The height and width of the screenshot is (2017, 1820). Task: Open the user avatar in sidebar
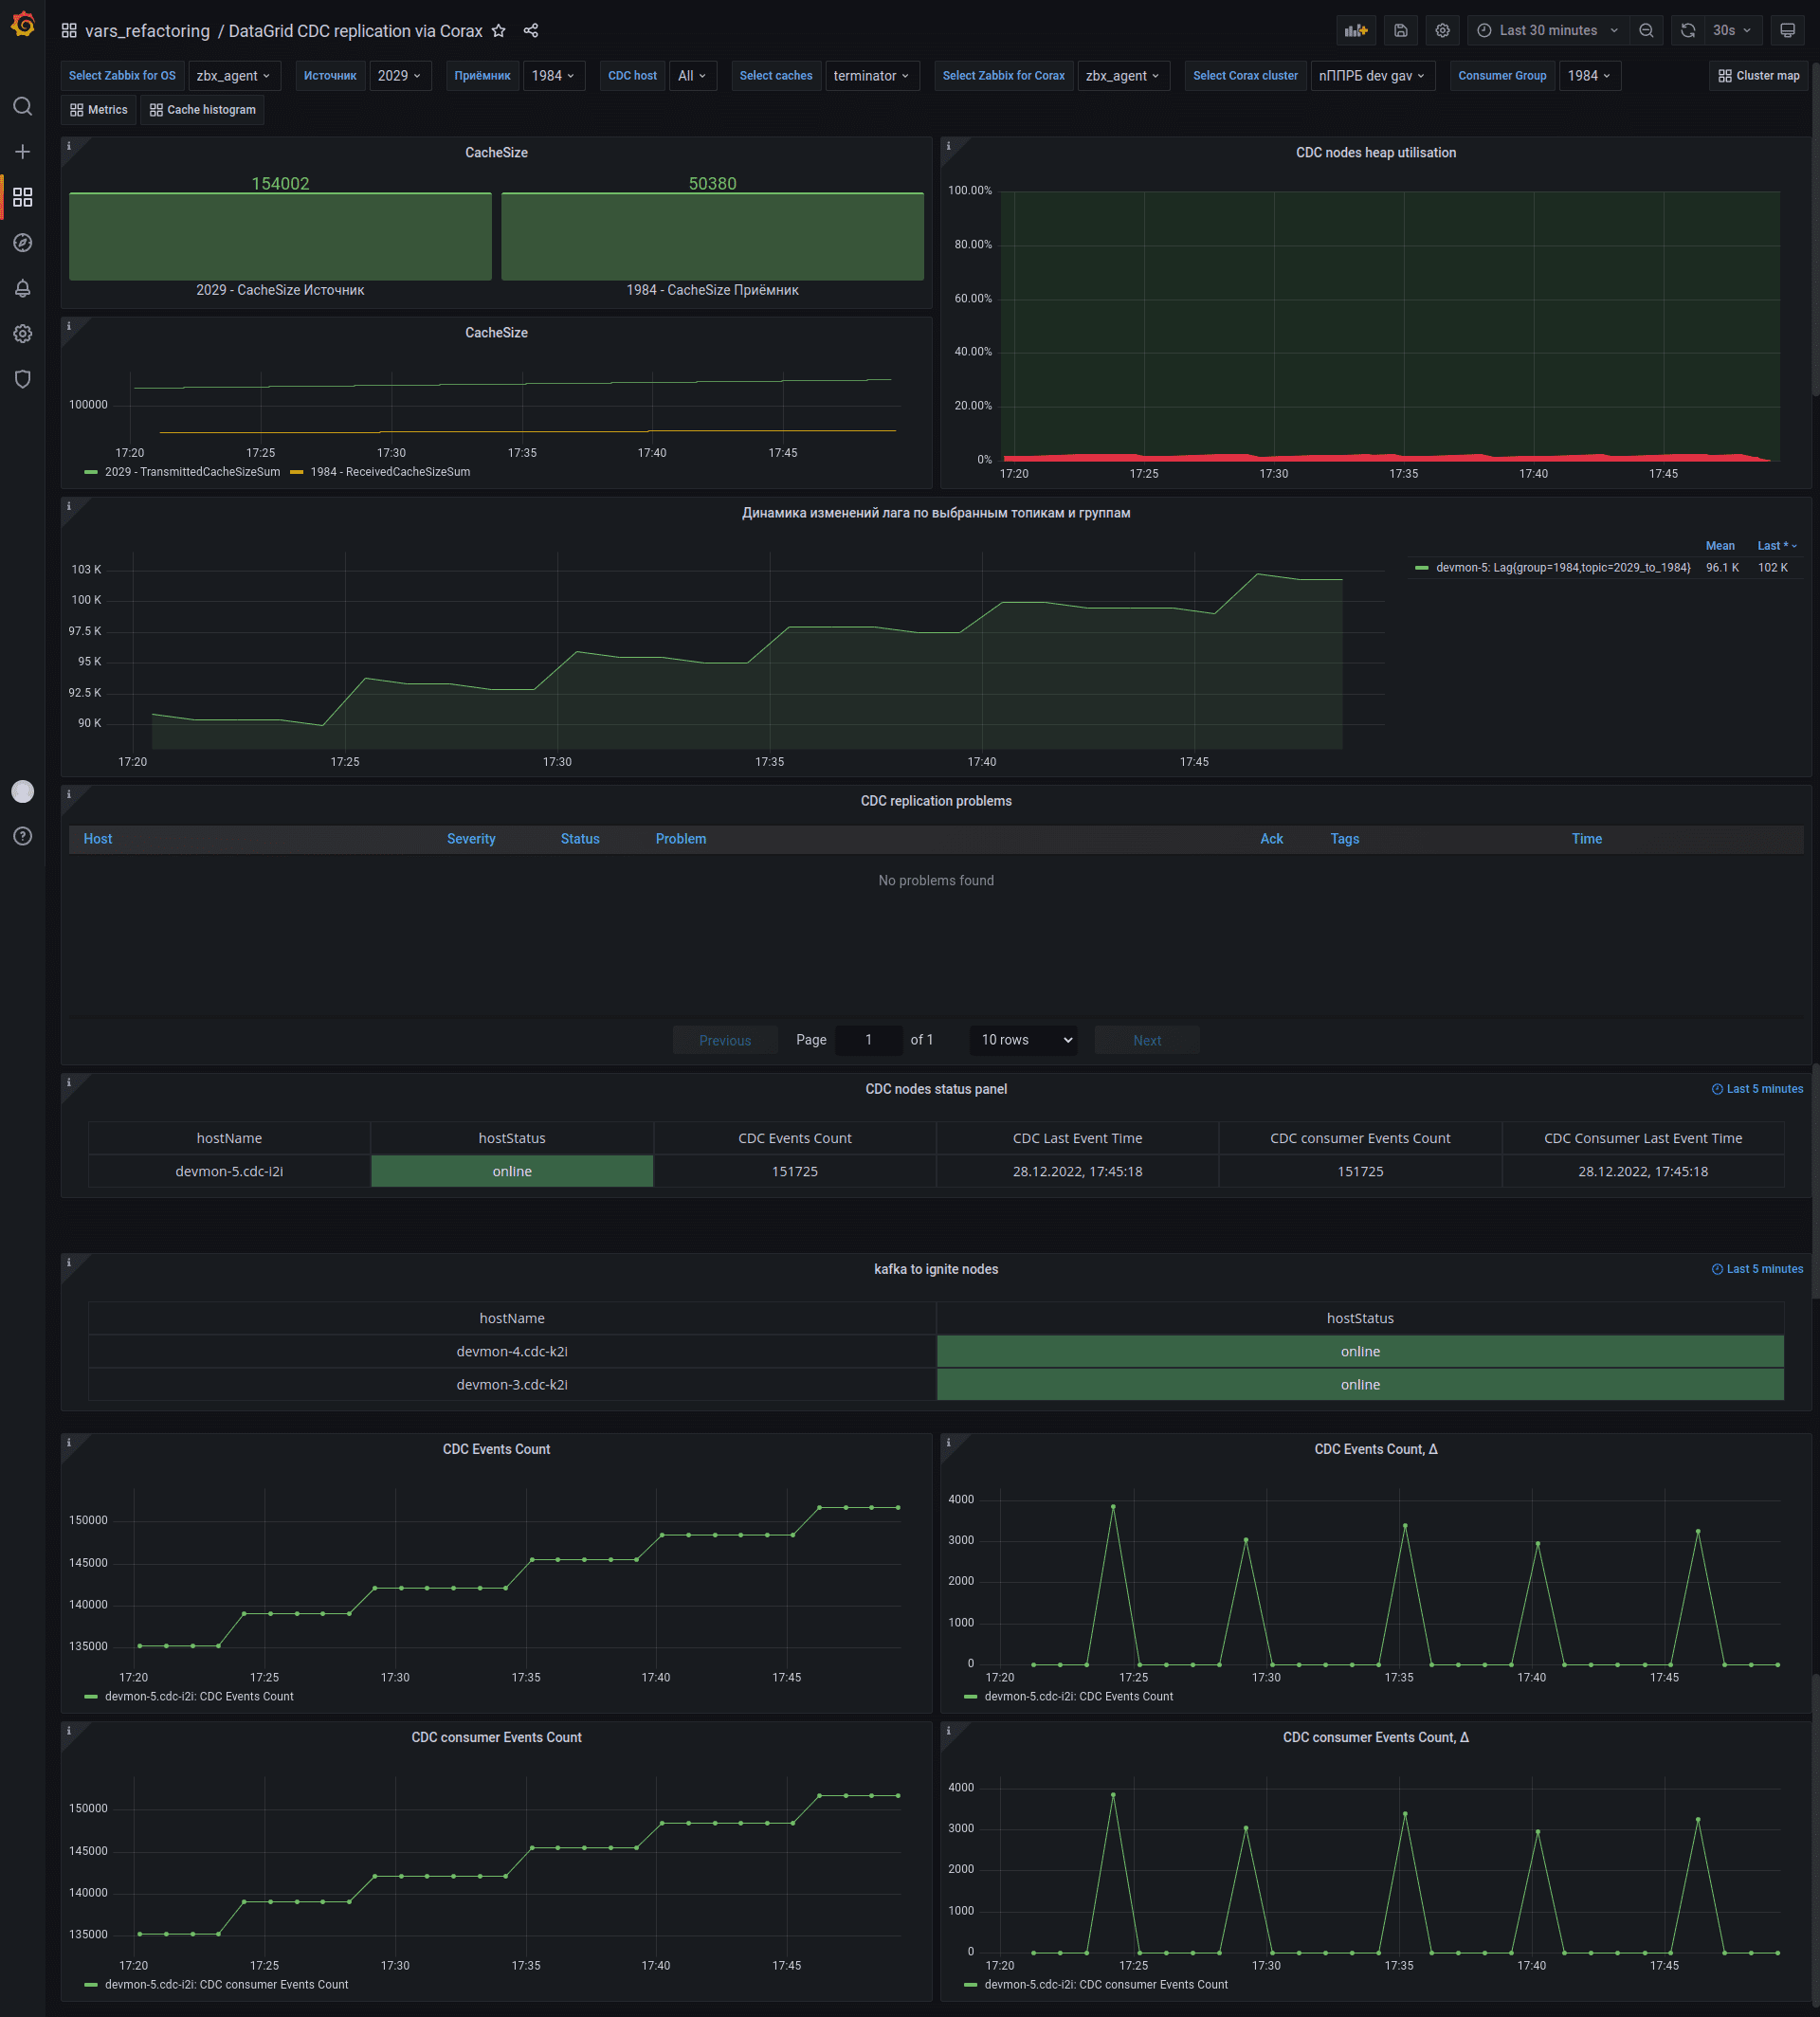point(22,791)
